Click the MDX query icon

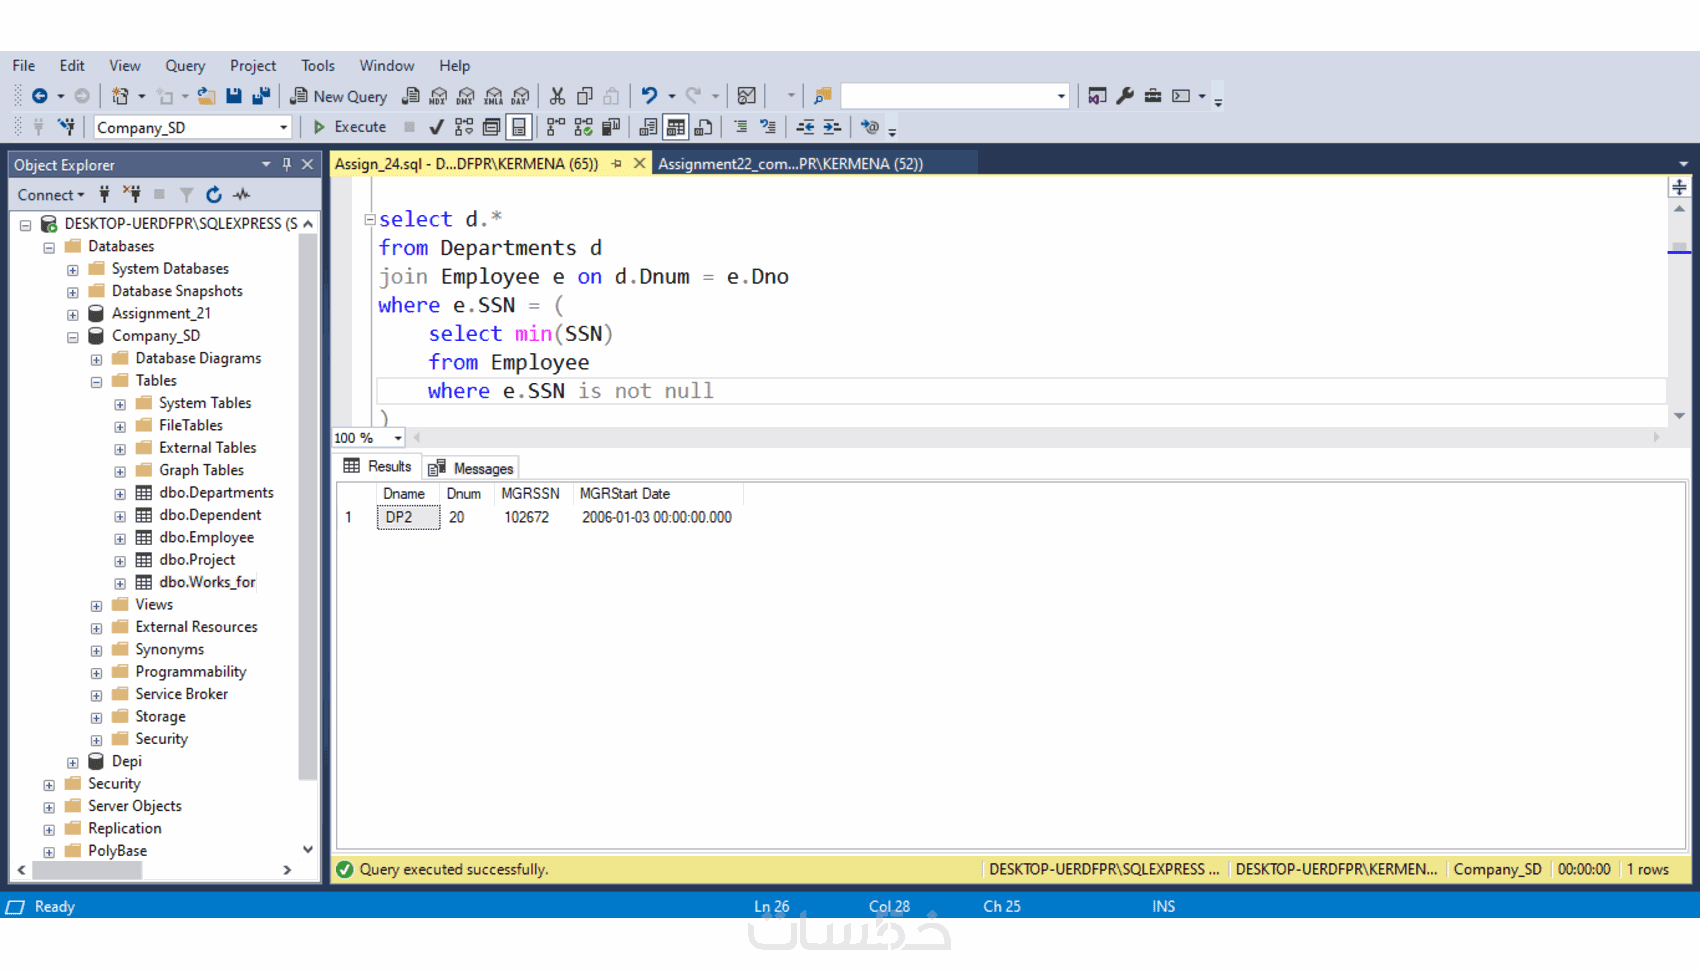[438, 96]
